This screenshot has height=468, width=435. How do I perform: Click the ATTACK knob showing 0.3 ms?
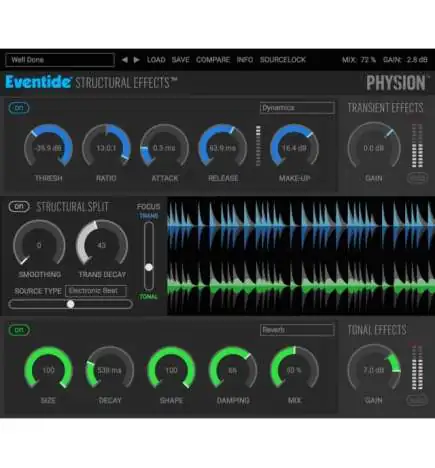click(x=164, y=146)
